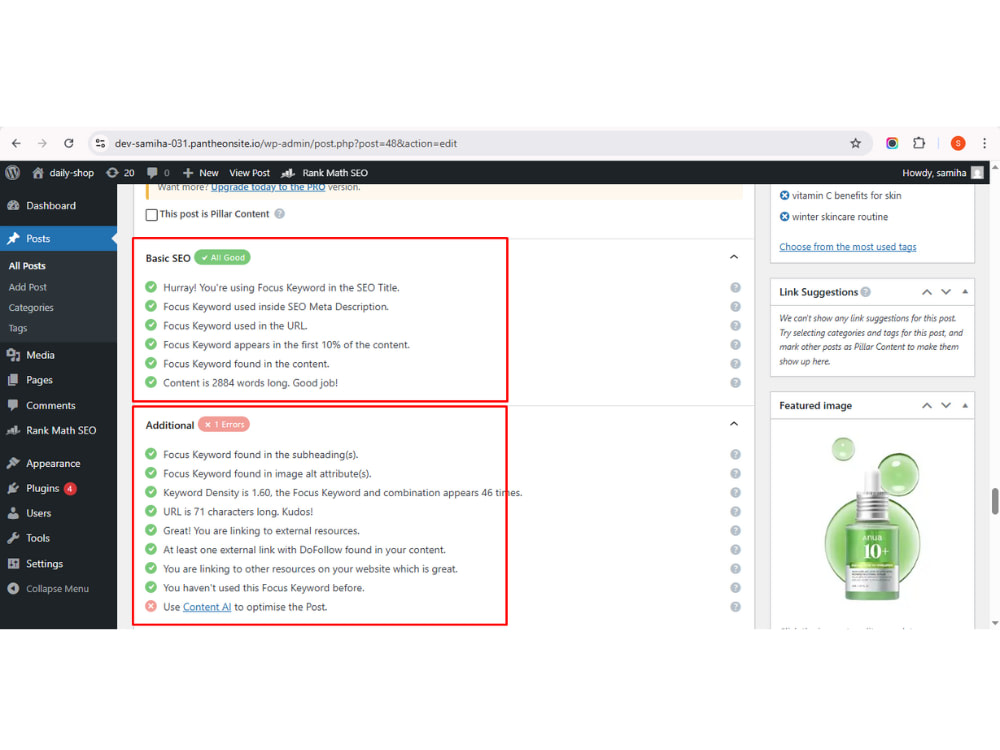Move Featured image panel up
This screenshot has width=1000, height=750.
point(927,406)
